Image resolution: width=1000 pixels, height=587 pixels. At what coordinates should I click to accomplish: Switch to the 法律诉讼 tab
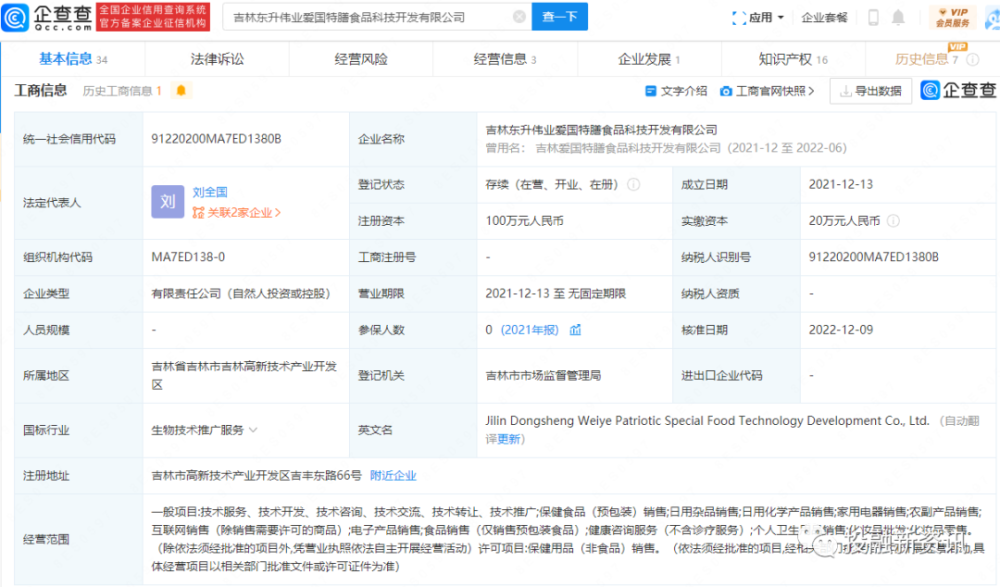click(216, 59)
